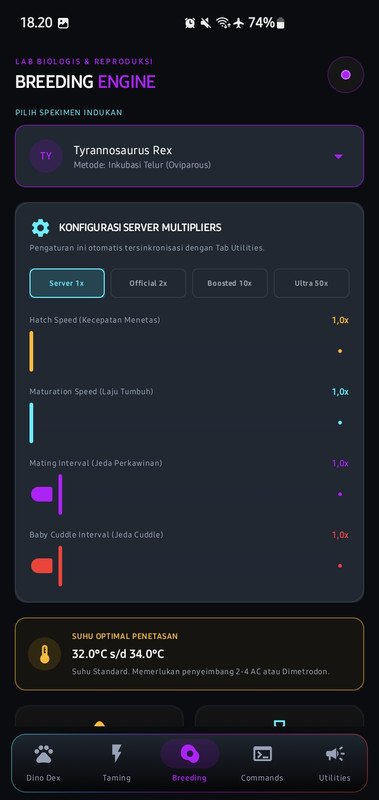Click the Baby Cuddle Interval label

pos(96,535)
